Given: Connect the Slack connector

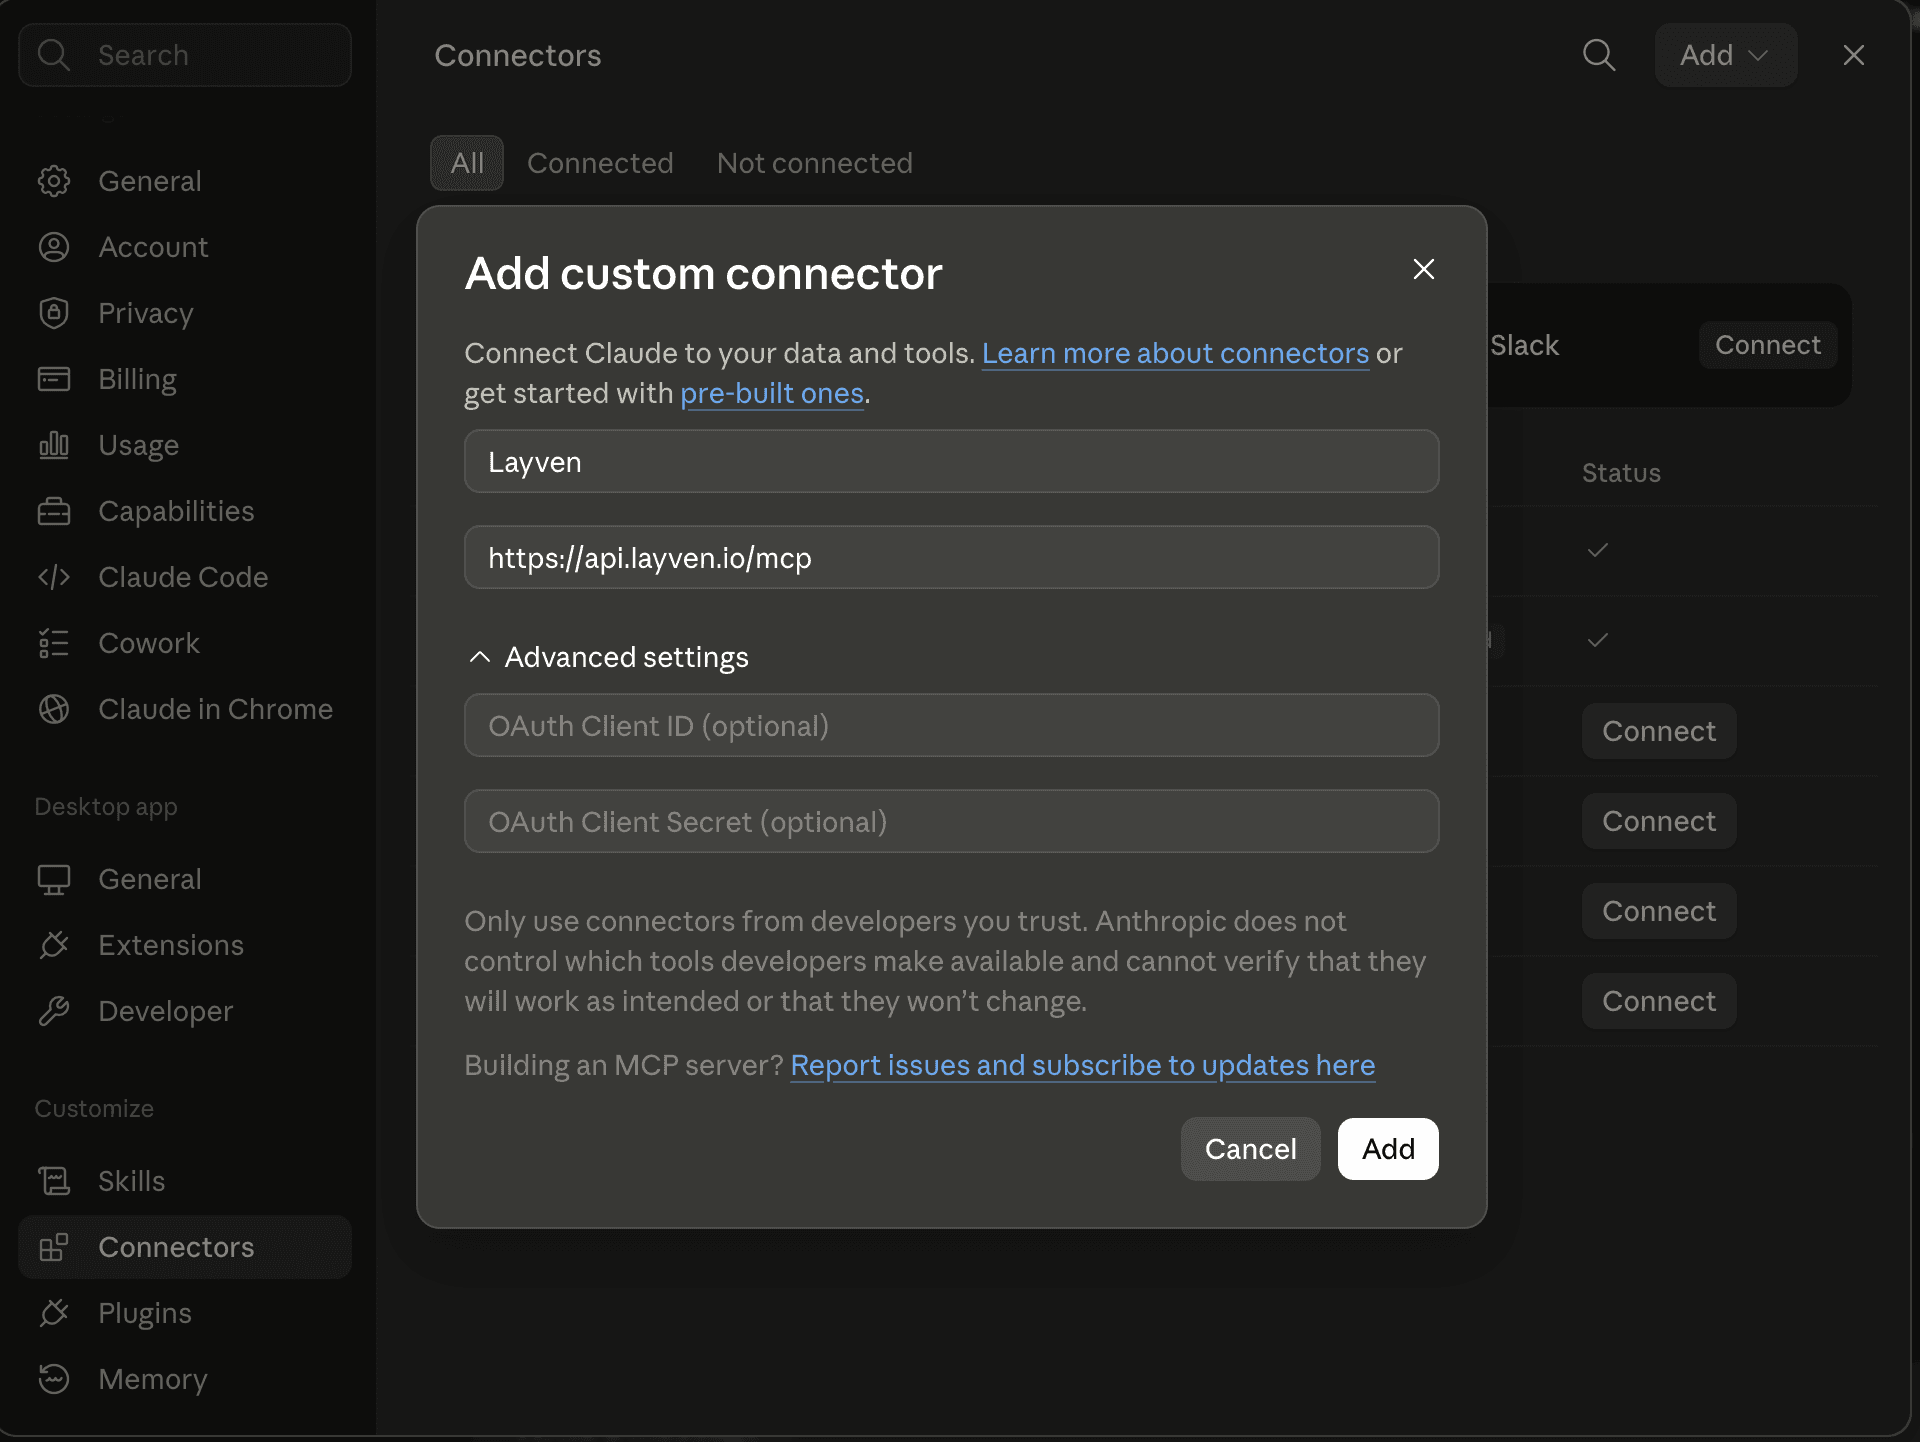Looking at the screenshot, I should (1768, 345).
